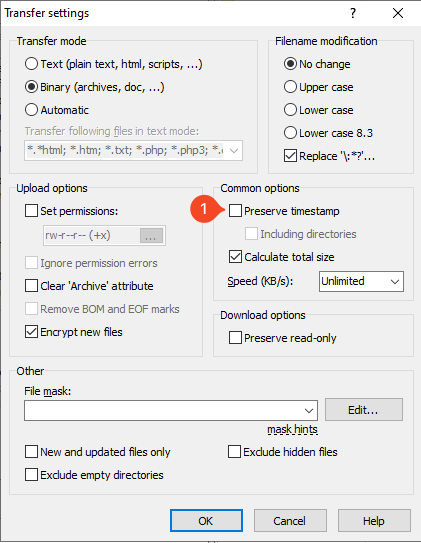
Task: Uncheck Calculate total size
Action: [x=235, y=257]
